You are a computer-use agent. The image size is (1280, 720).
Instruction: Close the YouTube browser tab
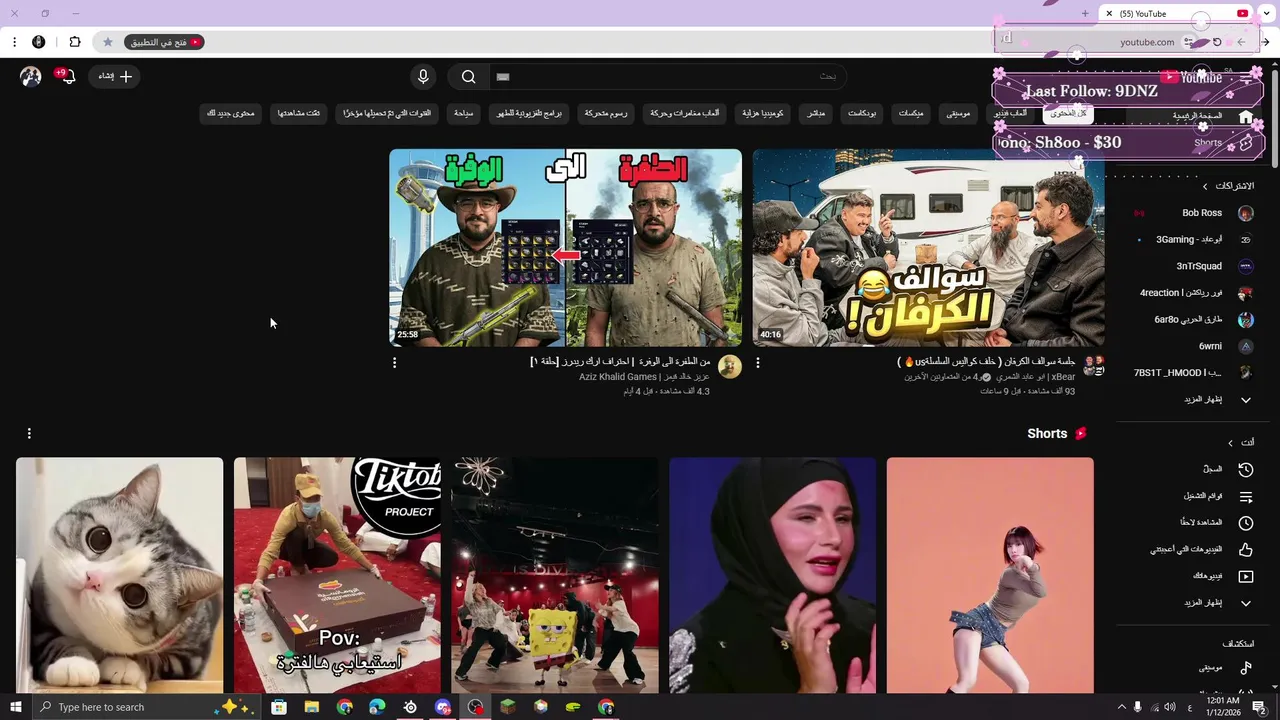click(x=1109, y=14)
